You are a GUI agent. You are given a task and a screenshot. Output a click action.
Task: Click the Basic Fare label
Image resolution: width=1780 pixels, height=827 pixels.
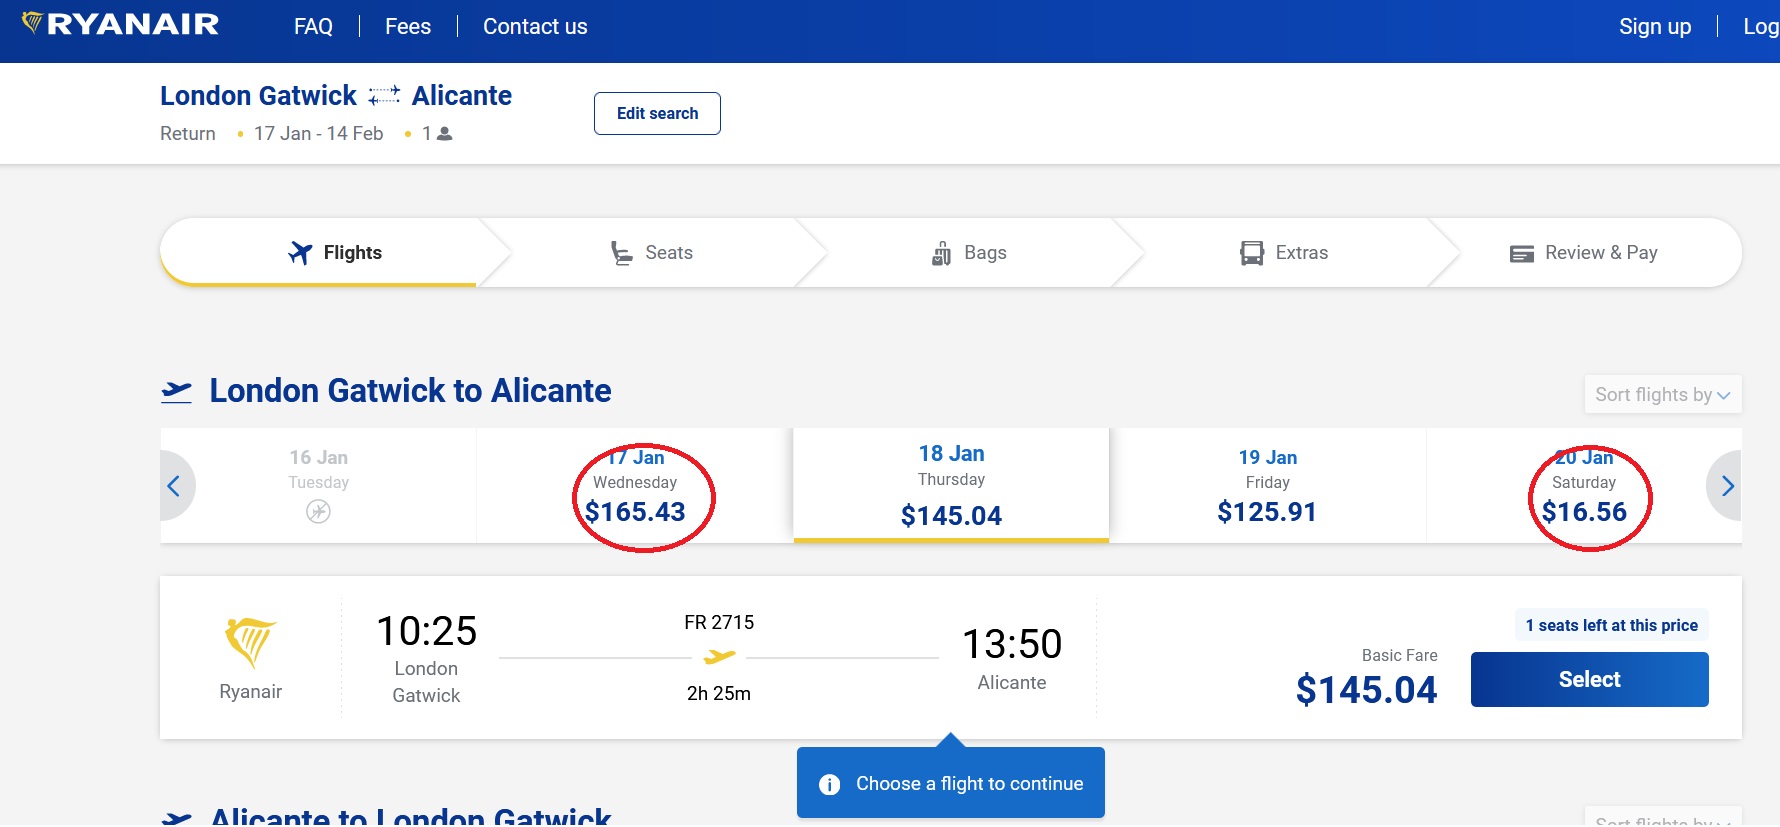[x=1399, y=656]
